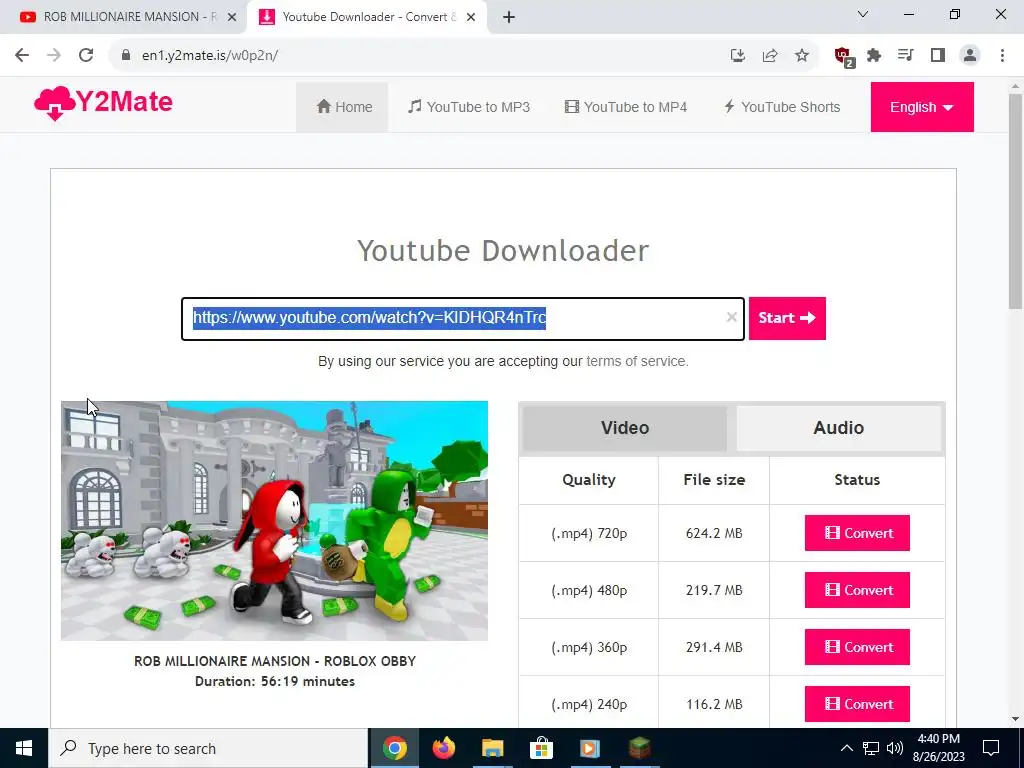Viewport: 1024px width, 768px height.
Task: Click the 624.2 MB file size cell
Action: [714, 533]
